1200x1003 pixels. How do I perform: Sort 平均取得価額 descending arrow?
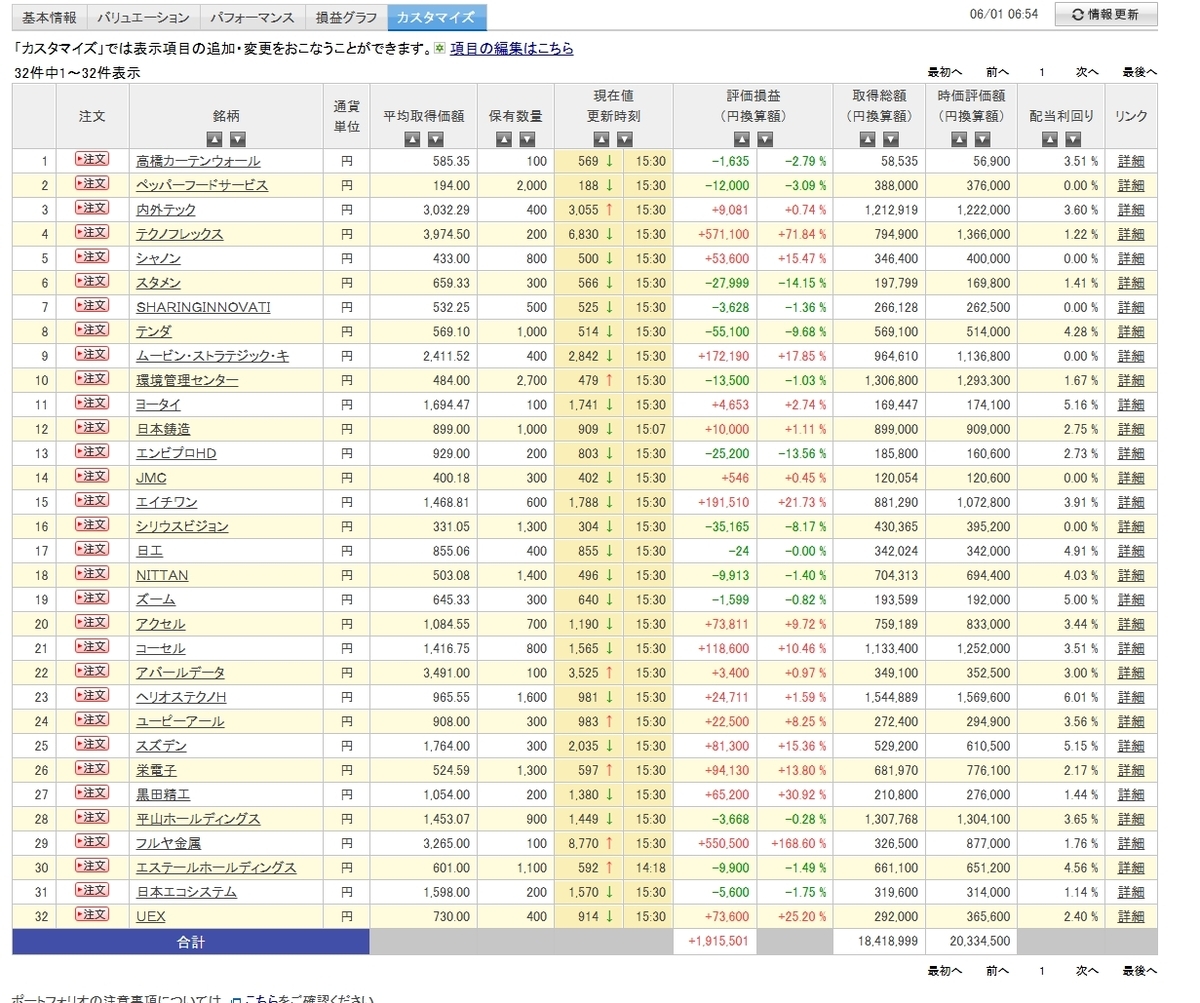(434, 140)
